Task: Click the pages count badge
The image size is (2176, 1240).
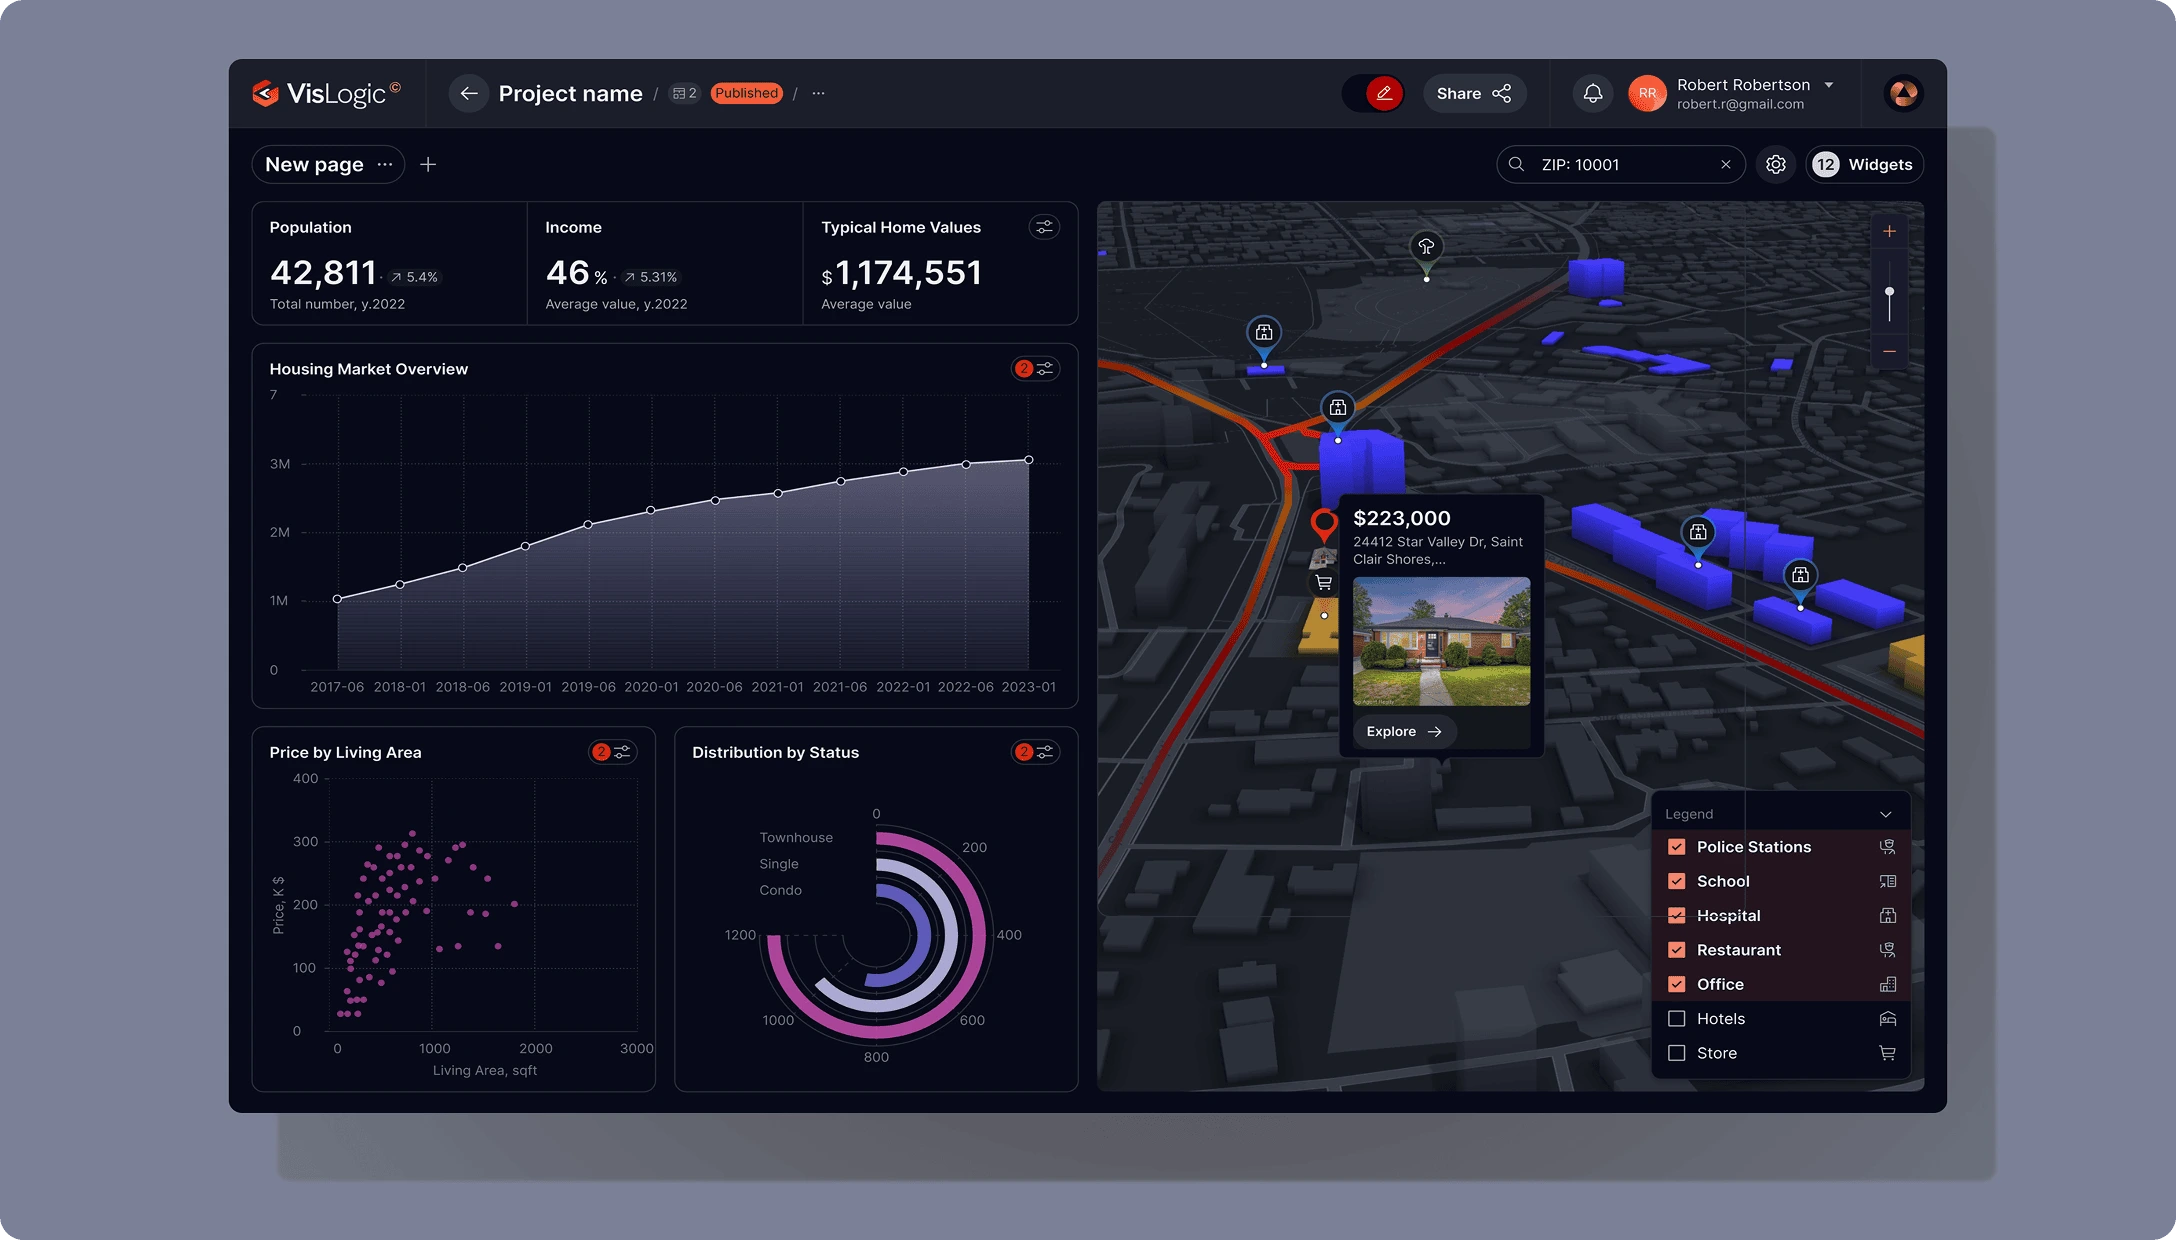Action: (x=685, y=93)
